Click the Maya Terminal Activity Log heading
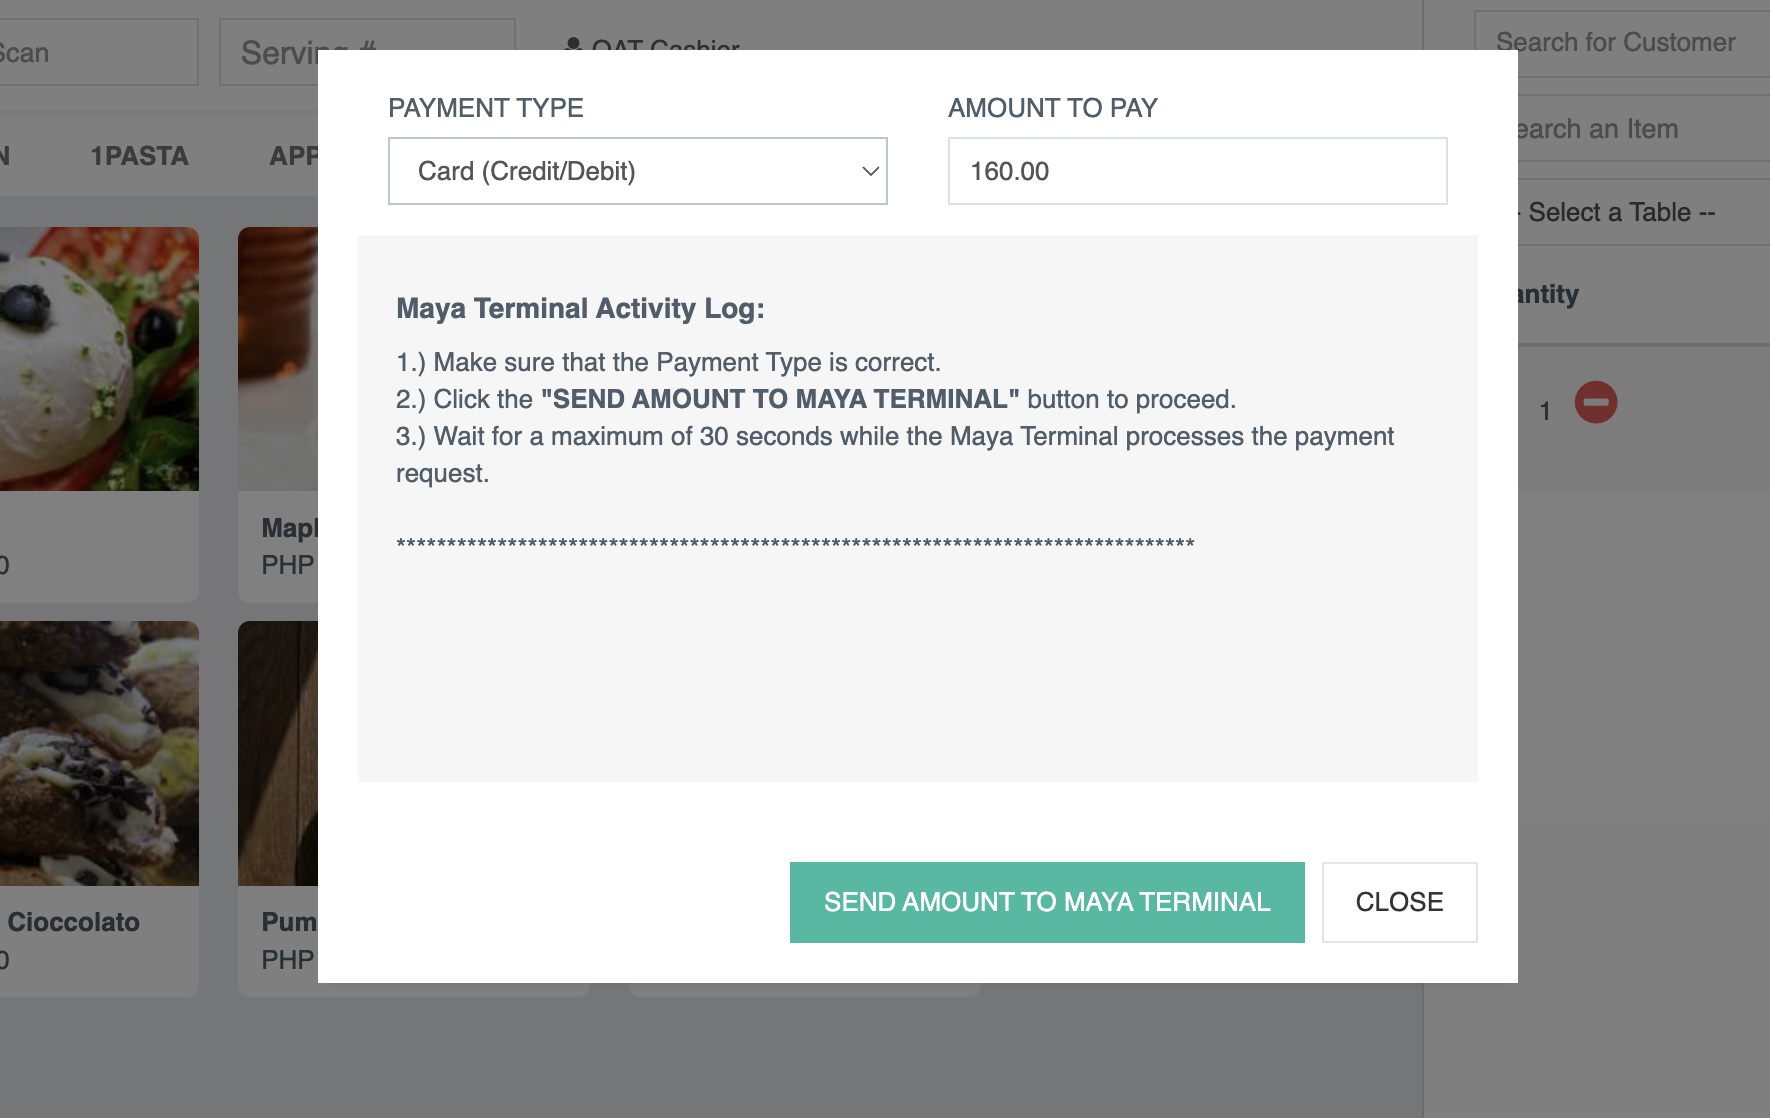The image size is (1770, 1118). [580, 308]
